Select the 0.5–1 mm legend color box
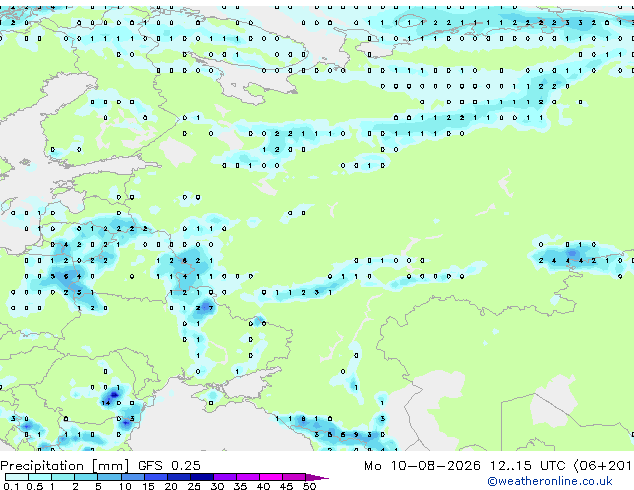 click(40, 477)
